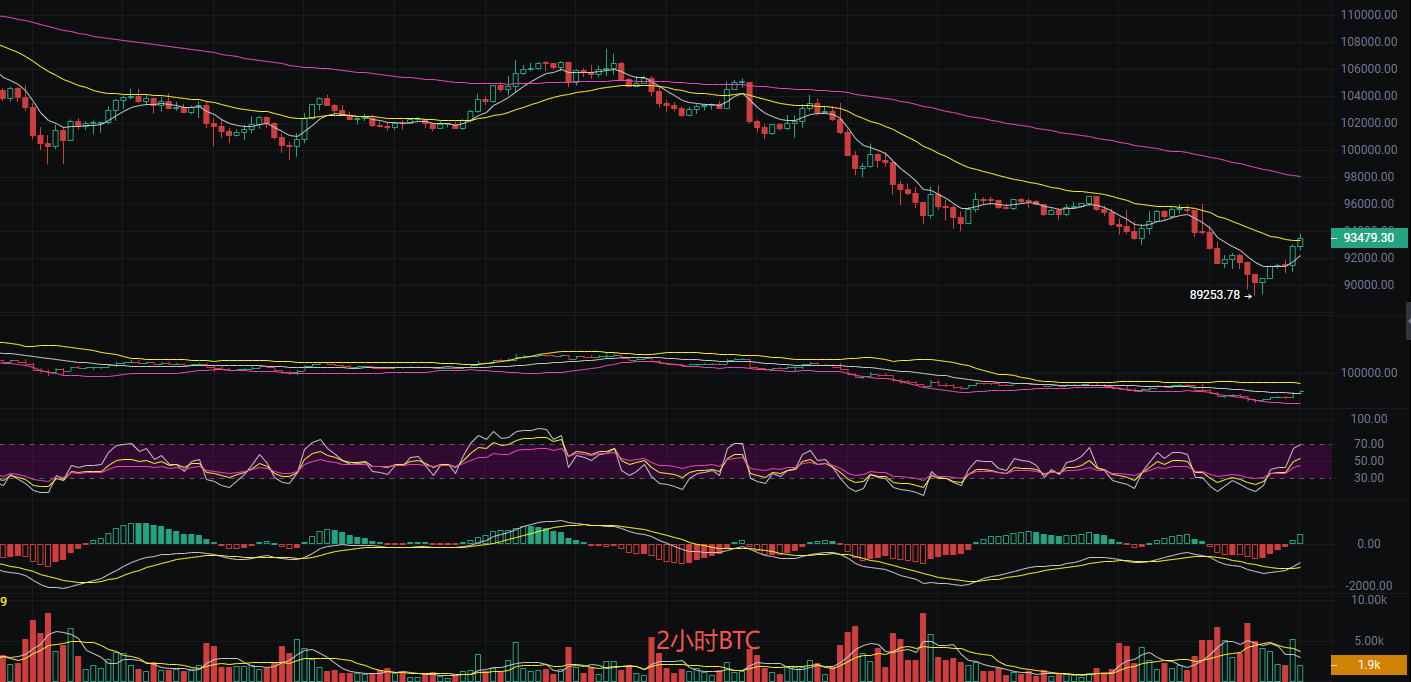This screenshot has width=1411, height=682.
Task: Click the RSI 50.00 midline label
Action: (x=1369, y=461)
